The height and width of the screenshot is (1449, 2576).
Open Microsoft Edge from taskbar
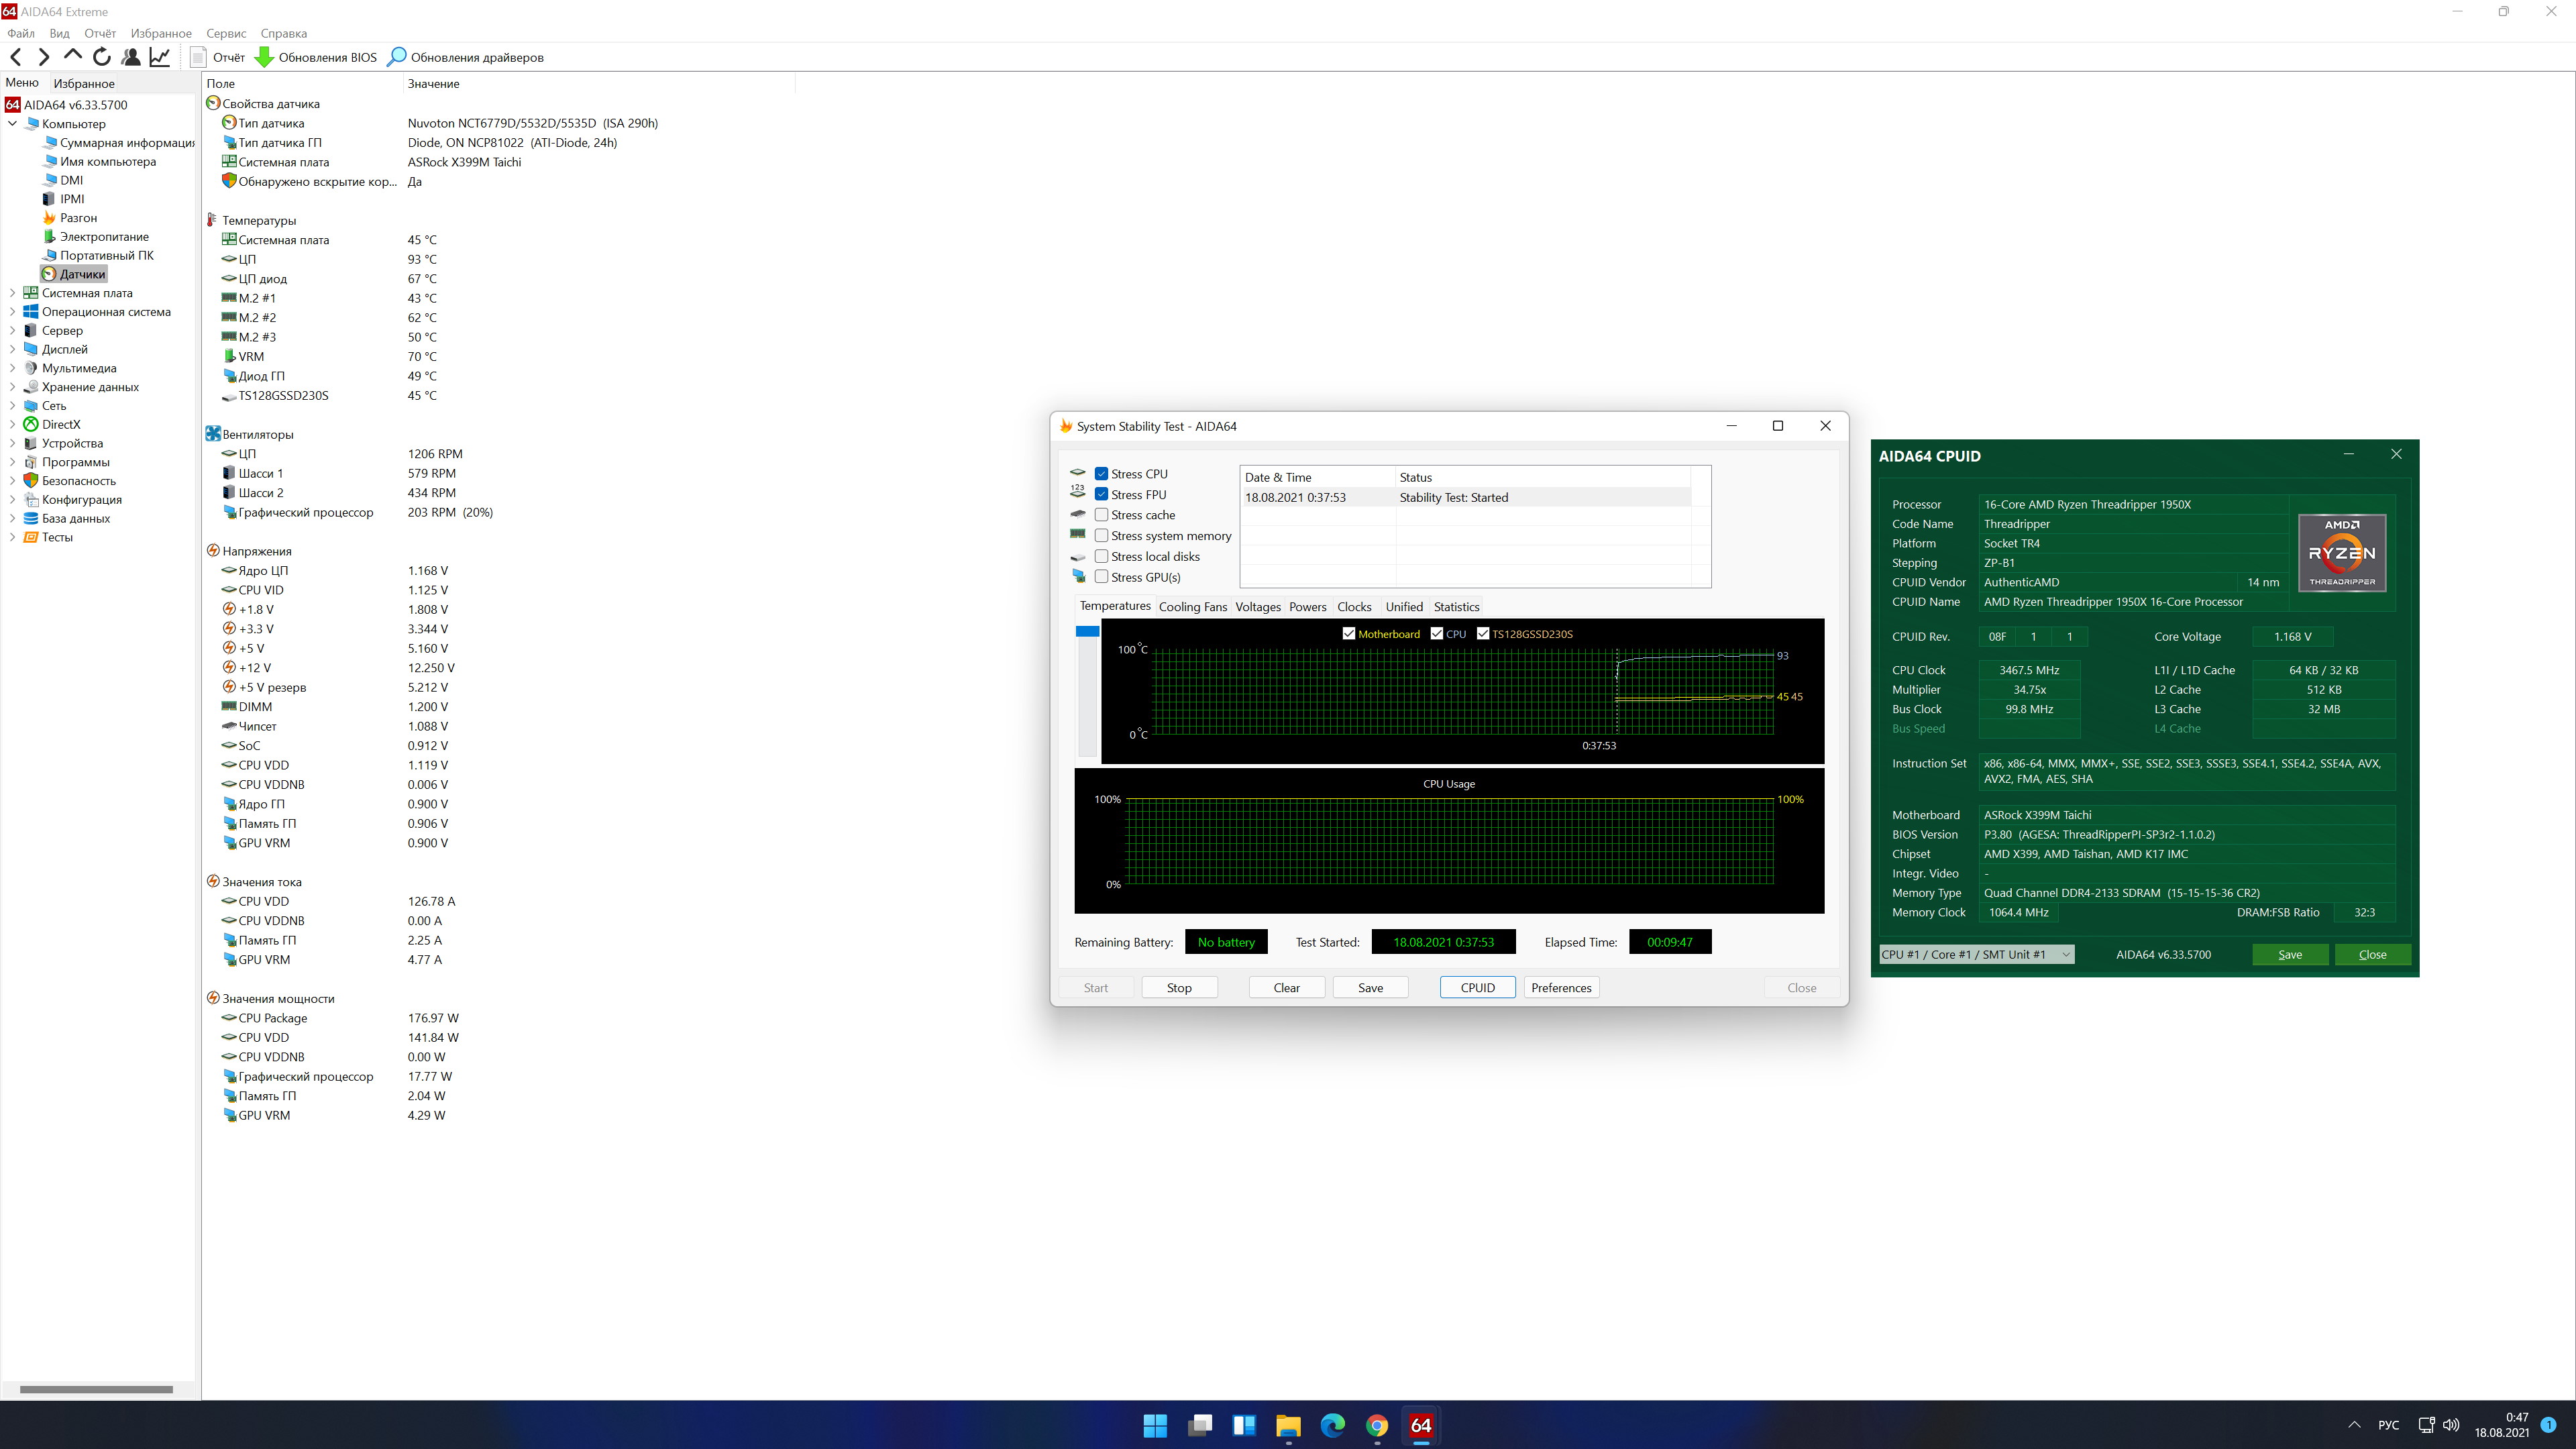click(1332, 1425)
